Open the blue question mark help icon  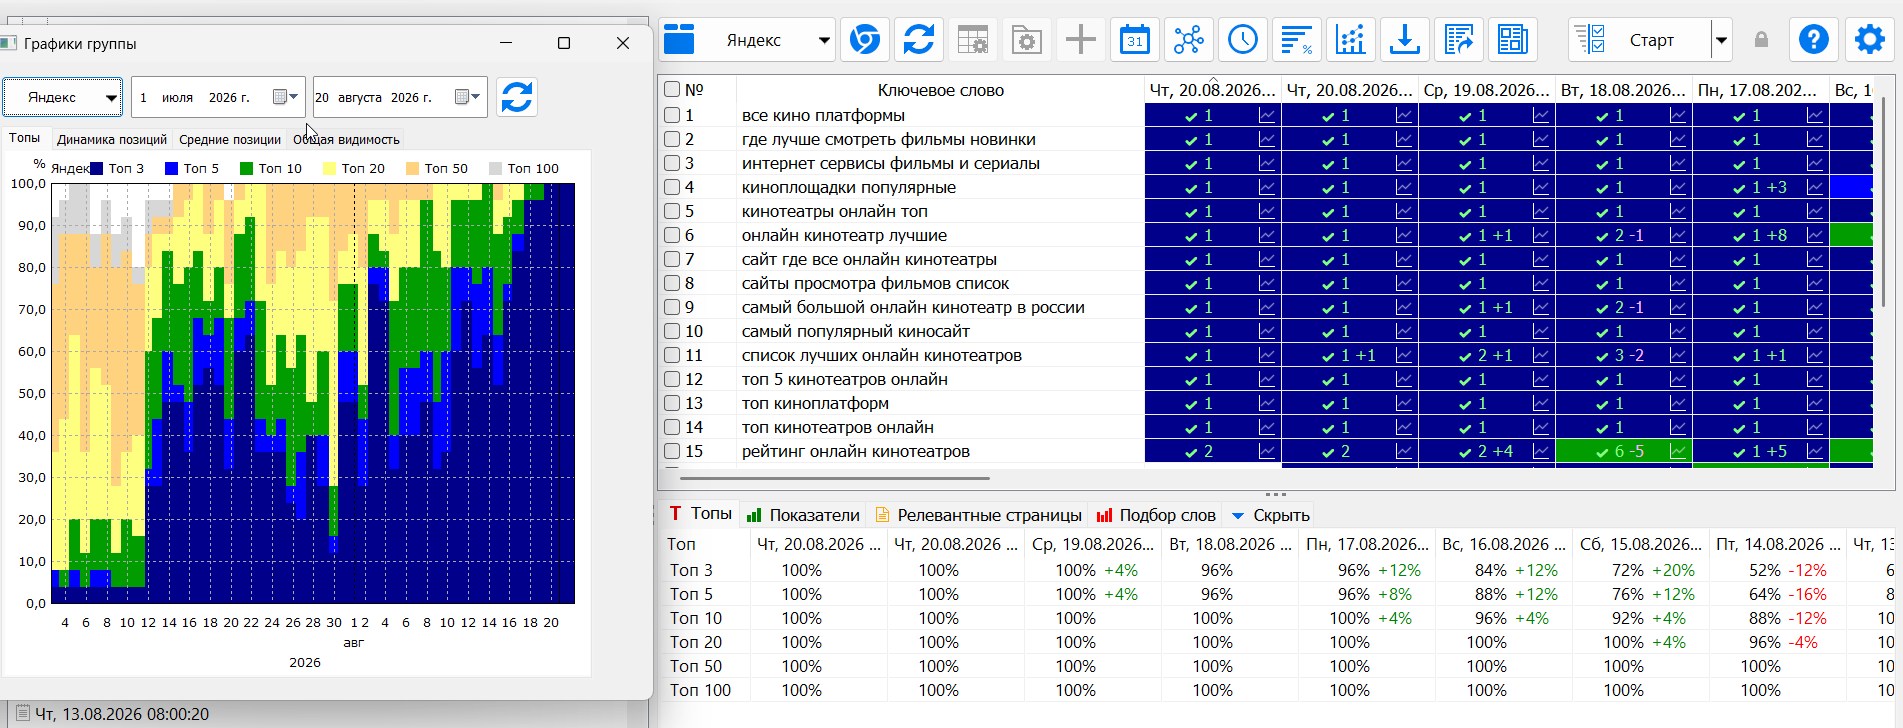[x=1814, y=41]
